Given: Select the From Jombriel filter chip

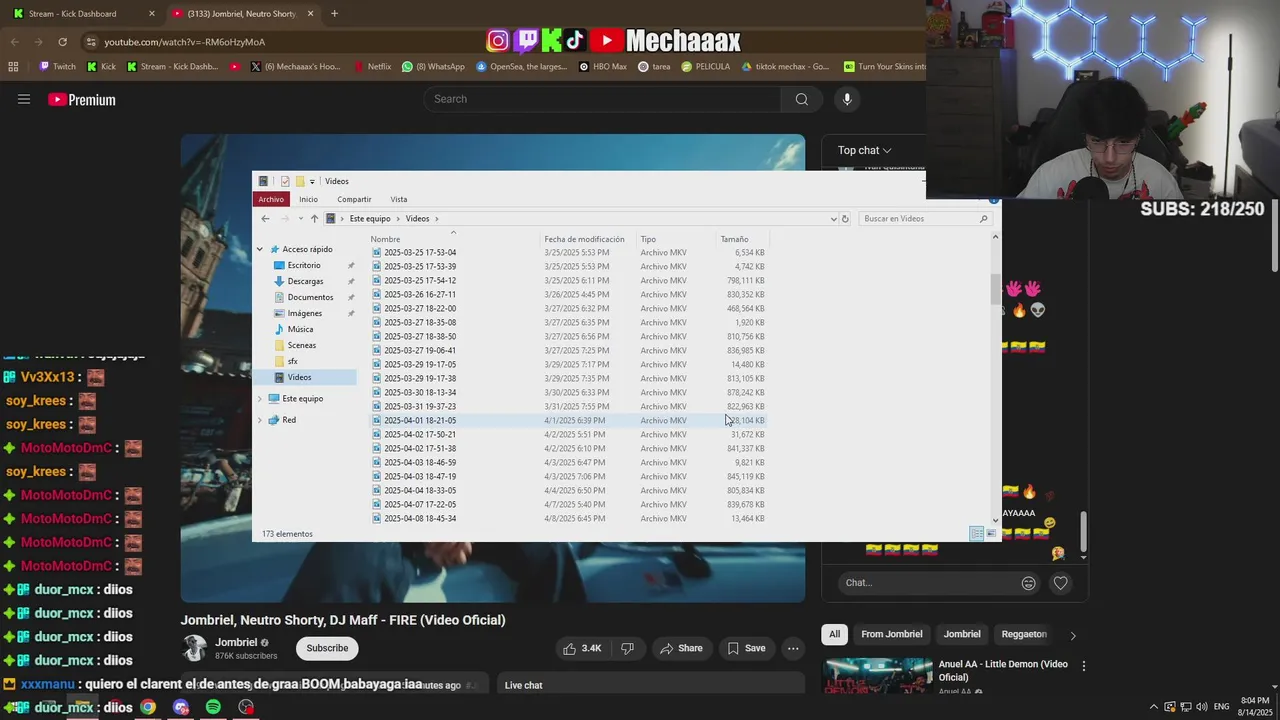Looking at the screenshot, I should 892,634.
